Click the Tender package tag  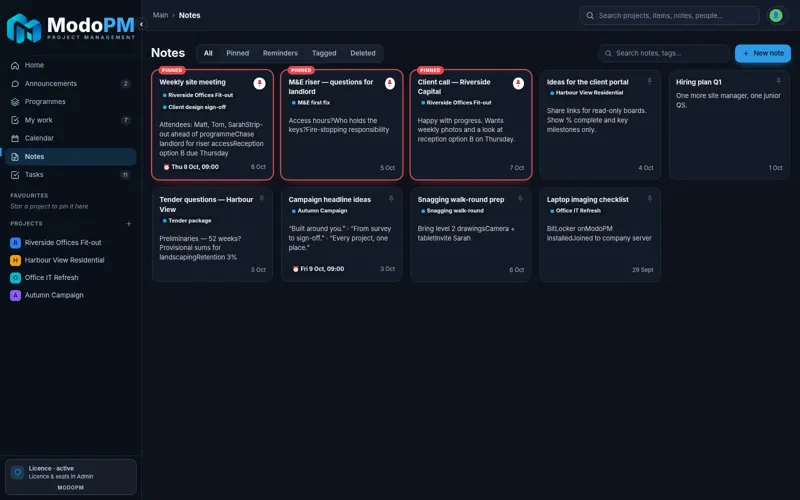pyautogui.click(x=187, y=221)
